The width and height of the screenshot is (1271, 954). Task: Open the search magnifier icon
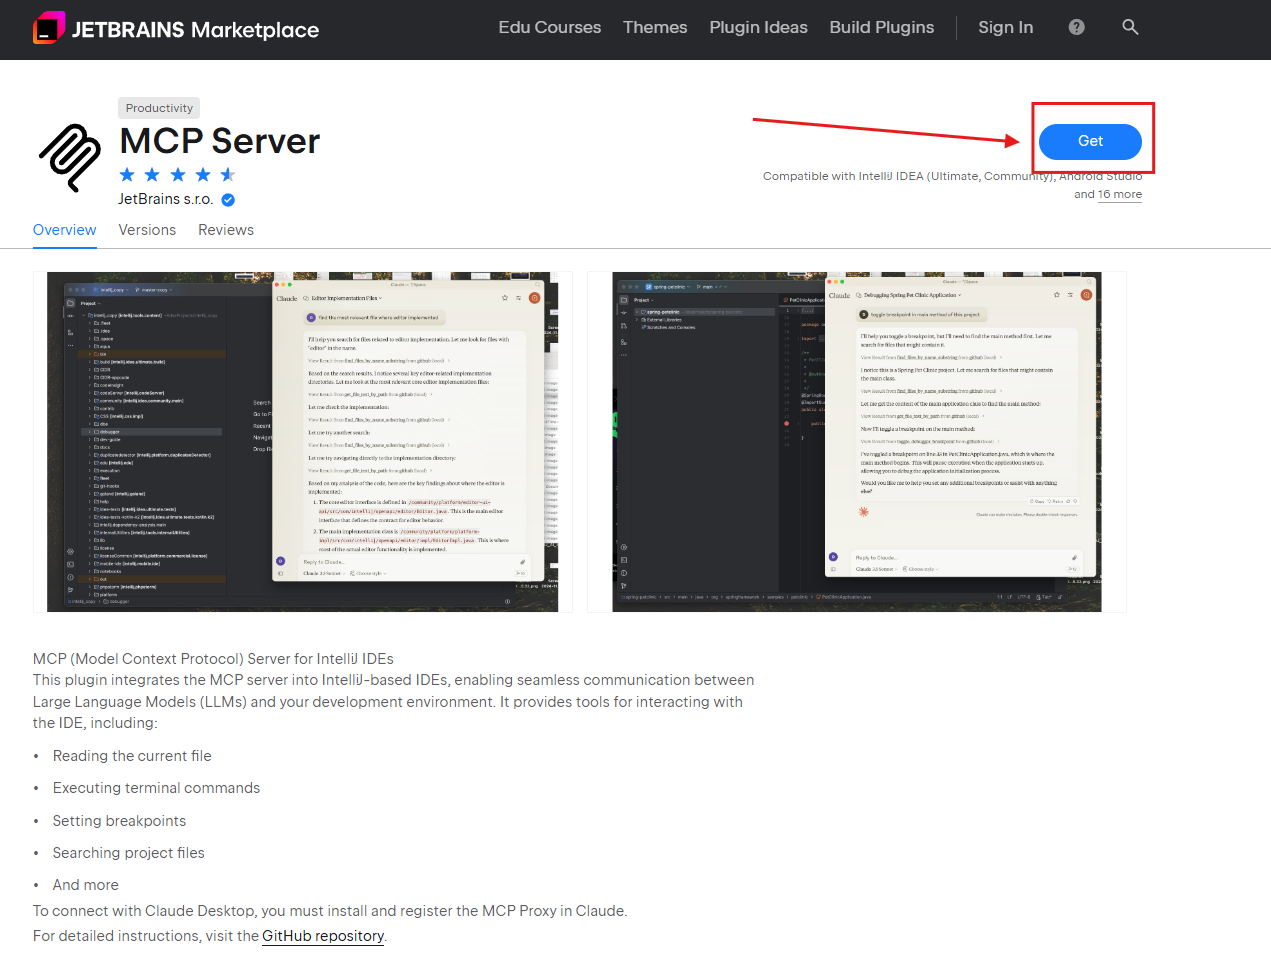click(1130, 27)
